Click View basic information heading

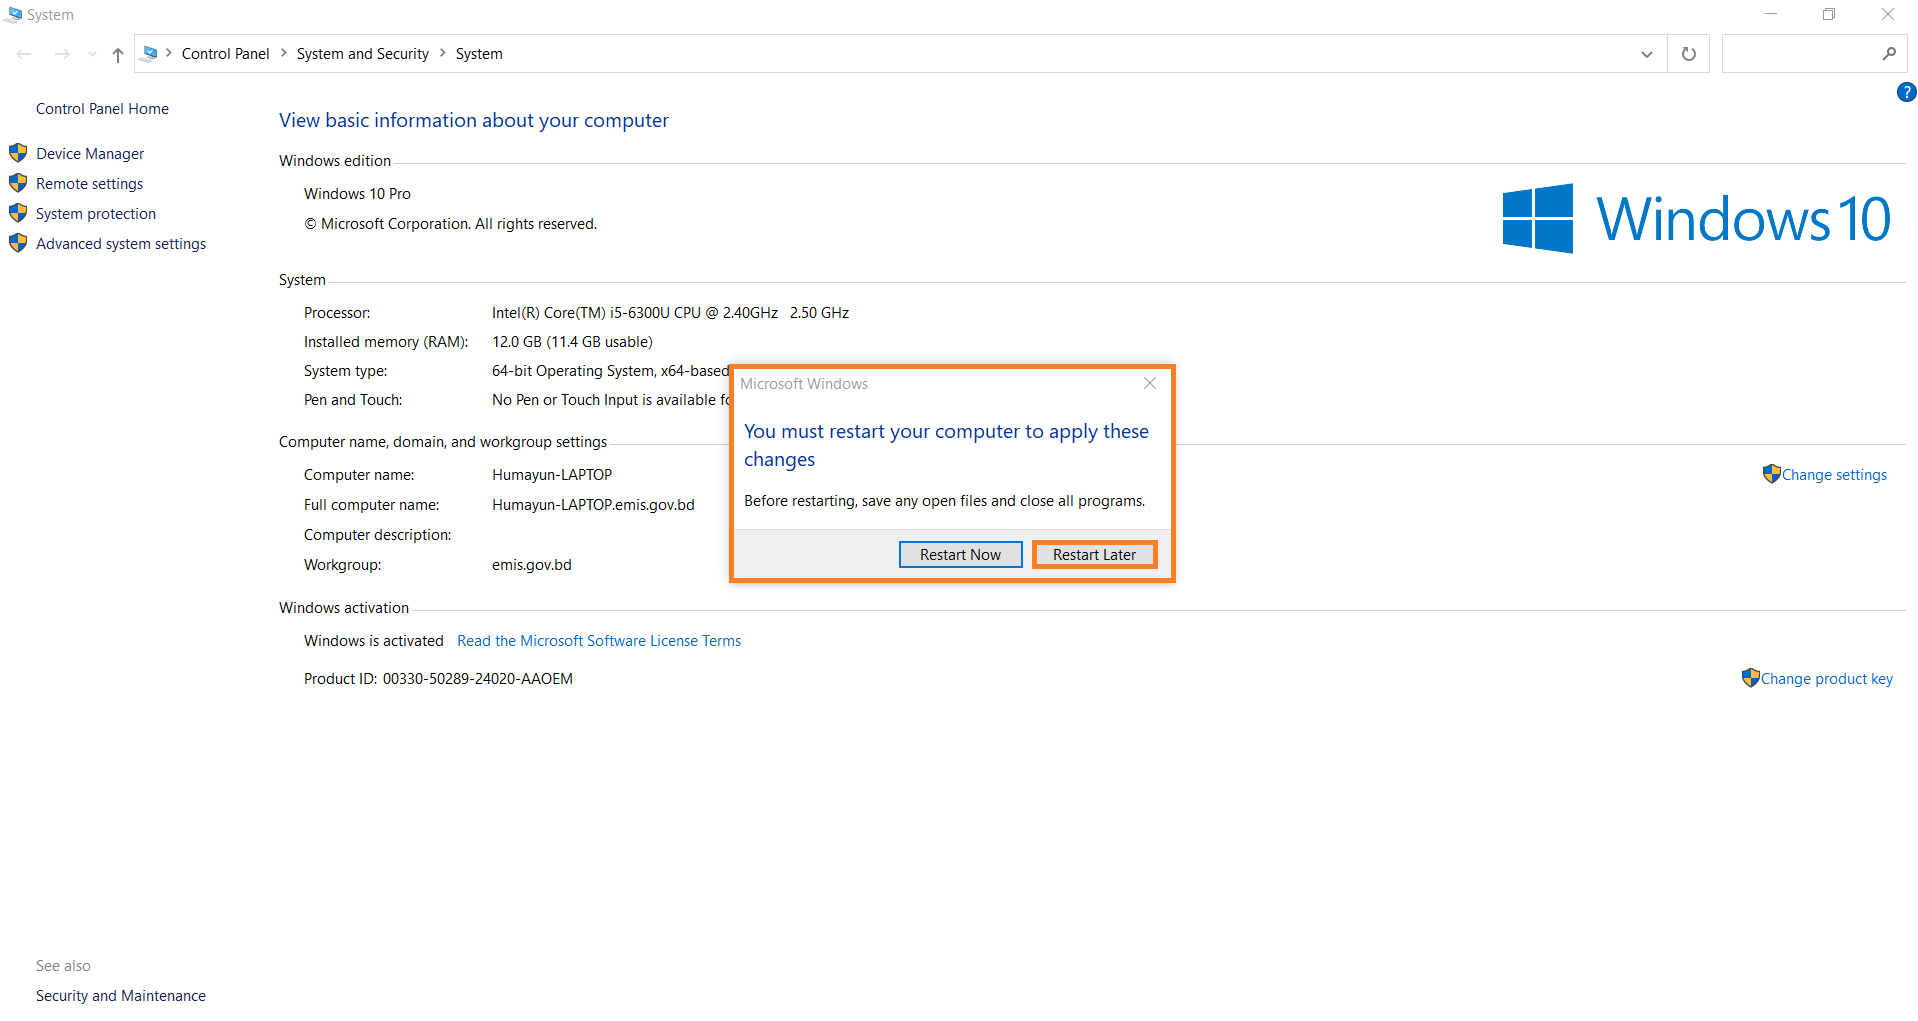click(x=474, y=120)
